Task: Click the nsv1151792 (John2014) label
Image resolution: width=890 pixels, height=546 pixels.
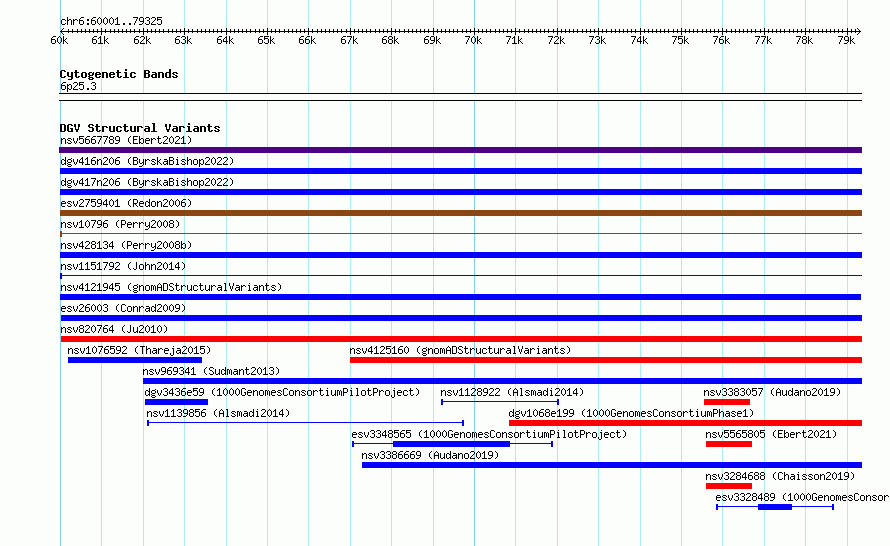Action: (x=123, y=266)
